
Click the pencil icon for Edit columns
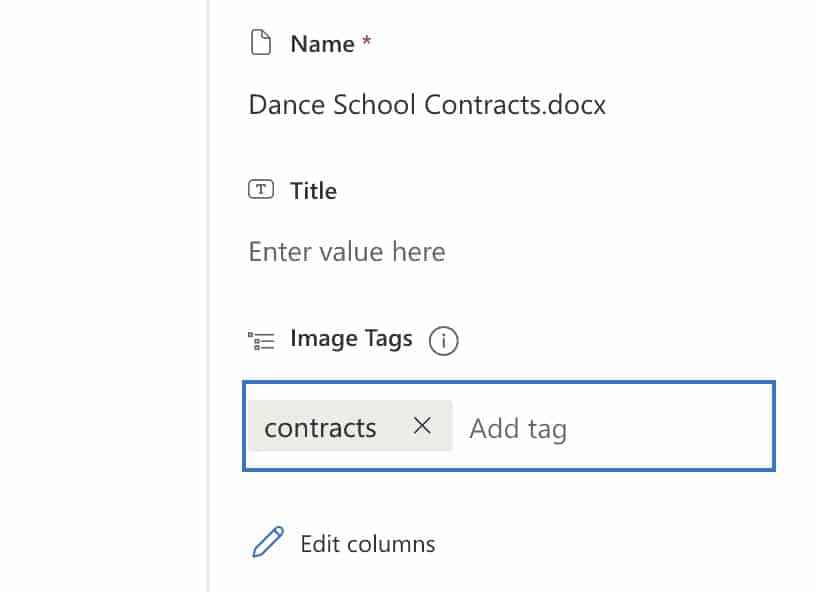coord(267,542)
